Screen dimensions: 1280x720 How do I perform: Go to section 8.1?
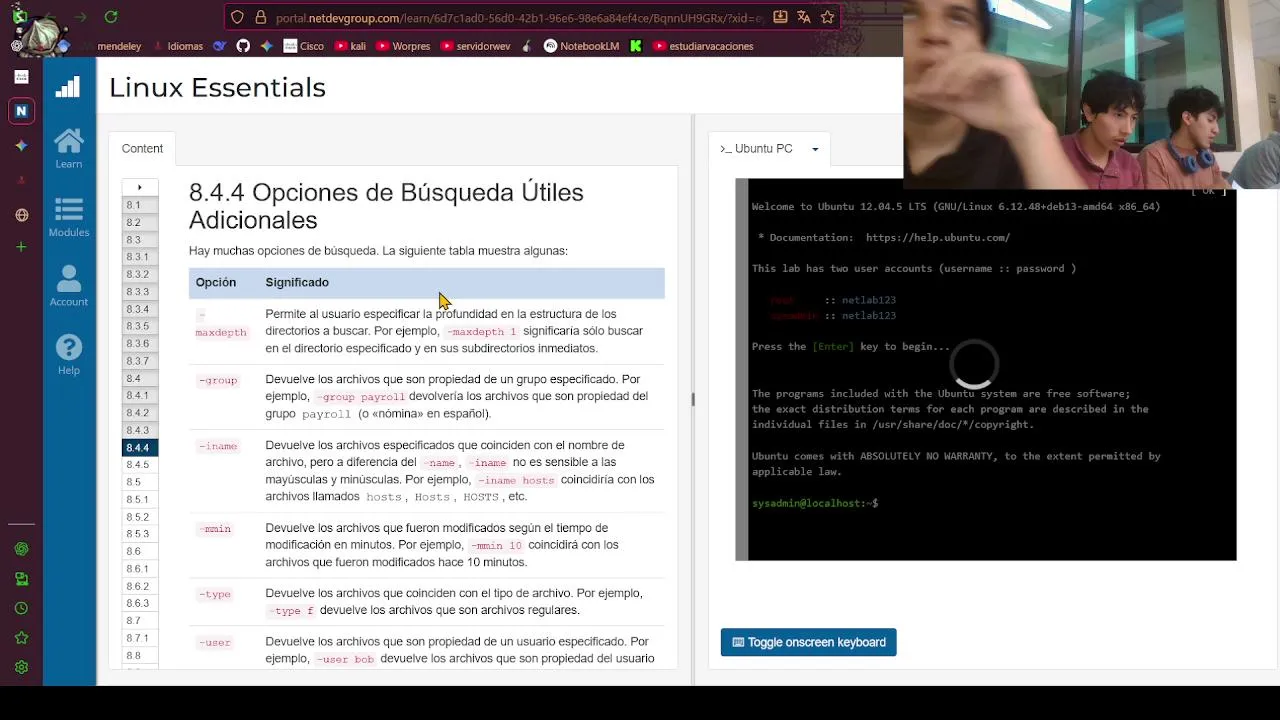tap(140, 205)
